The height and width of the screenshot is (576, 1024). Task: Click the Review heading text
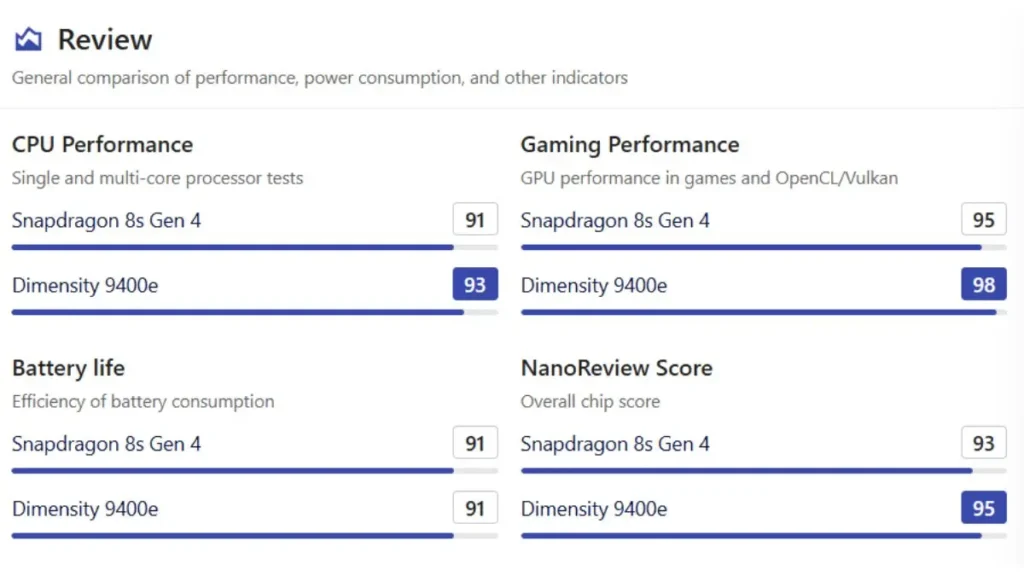pos(105,40)
